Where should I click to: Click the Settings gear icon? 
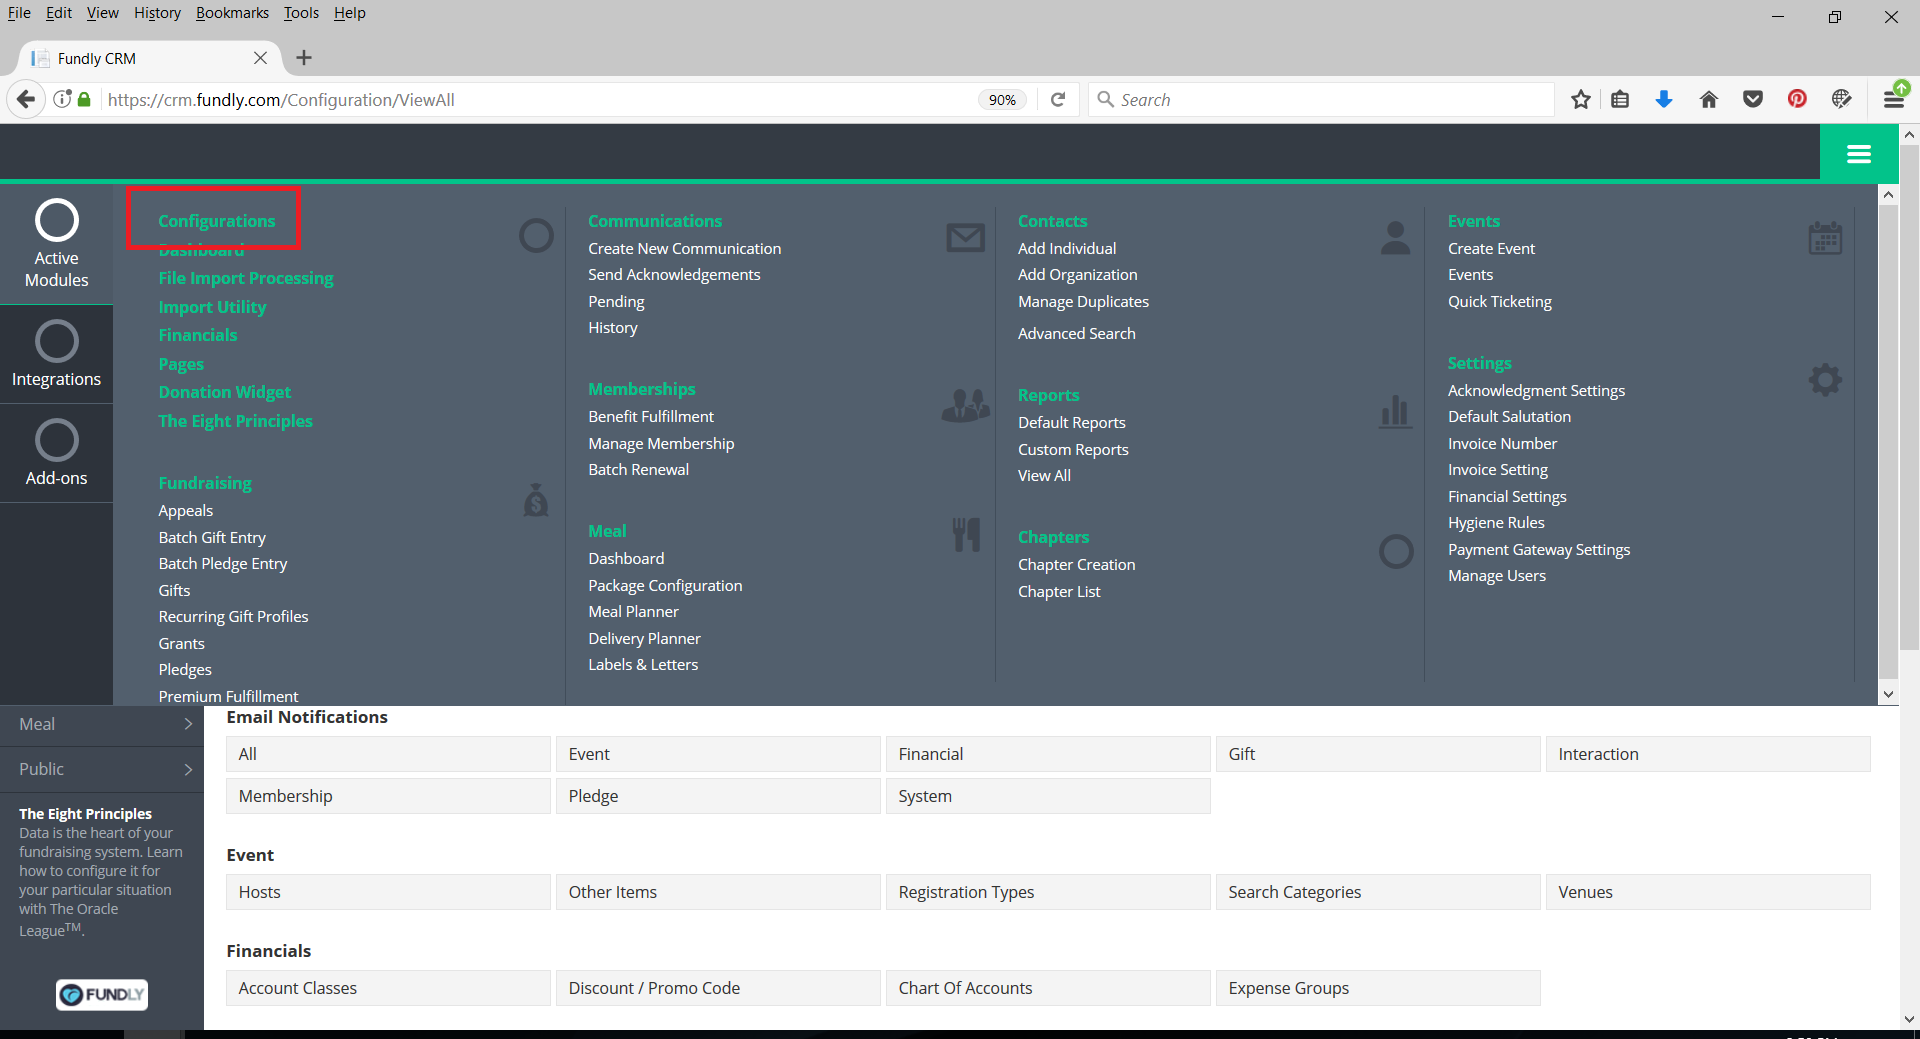coord(1825,380)
